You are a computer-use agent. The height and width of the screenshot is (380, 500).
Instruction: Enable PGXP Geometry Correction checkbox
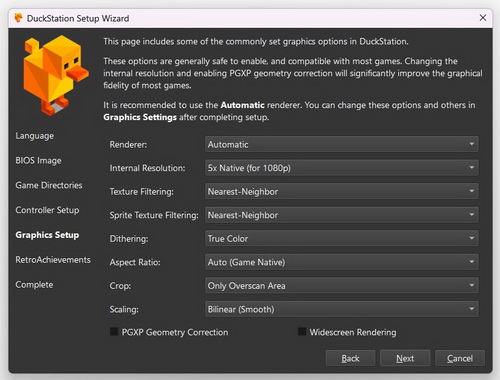114,332
